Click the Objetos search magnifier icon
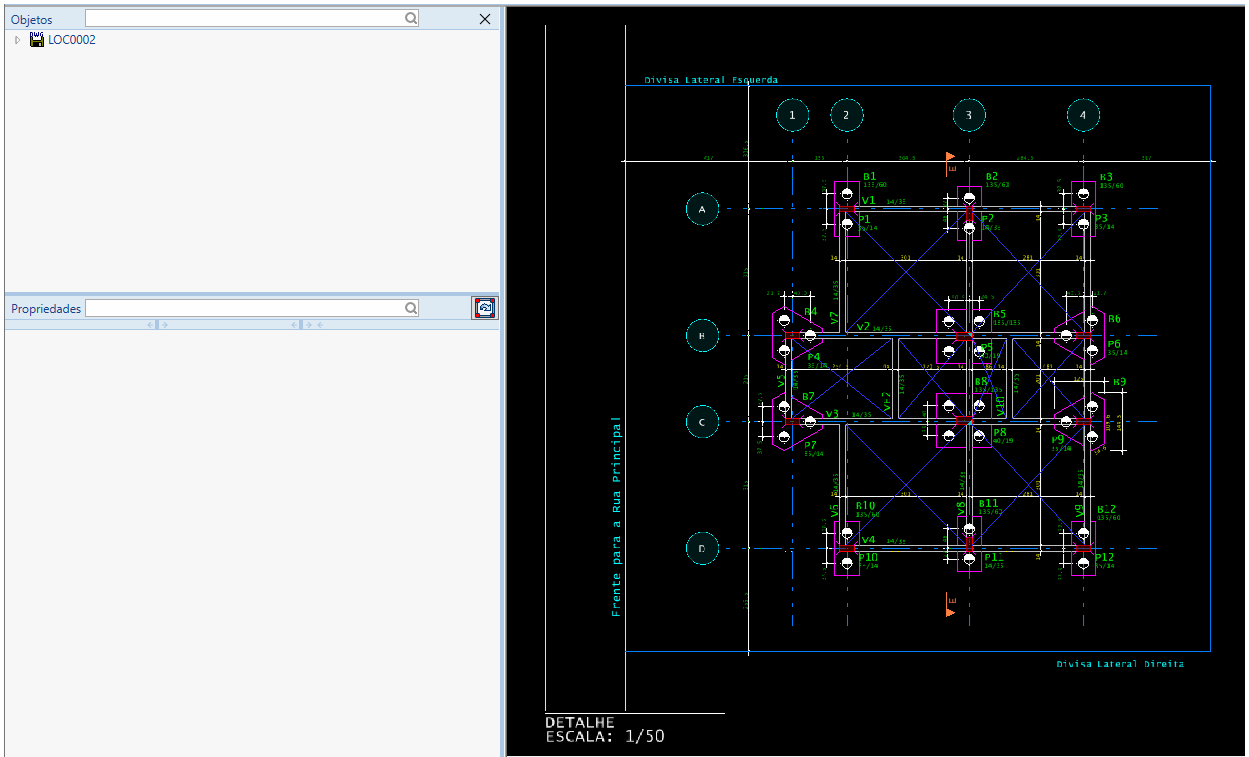Image resolution: width=1249 pixels, height=757 pixels. (x=411, y=18)
